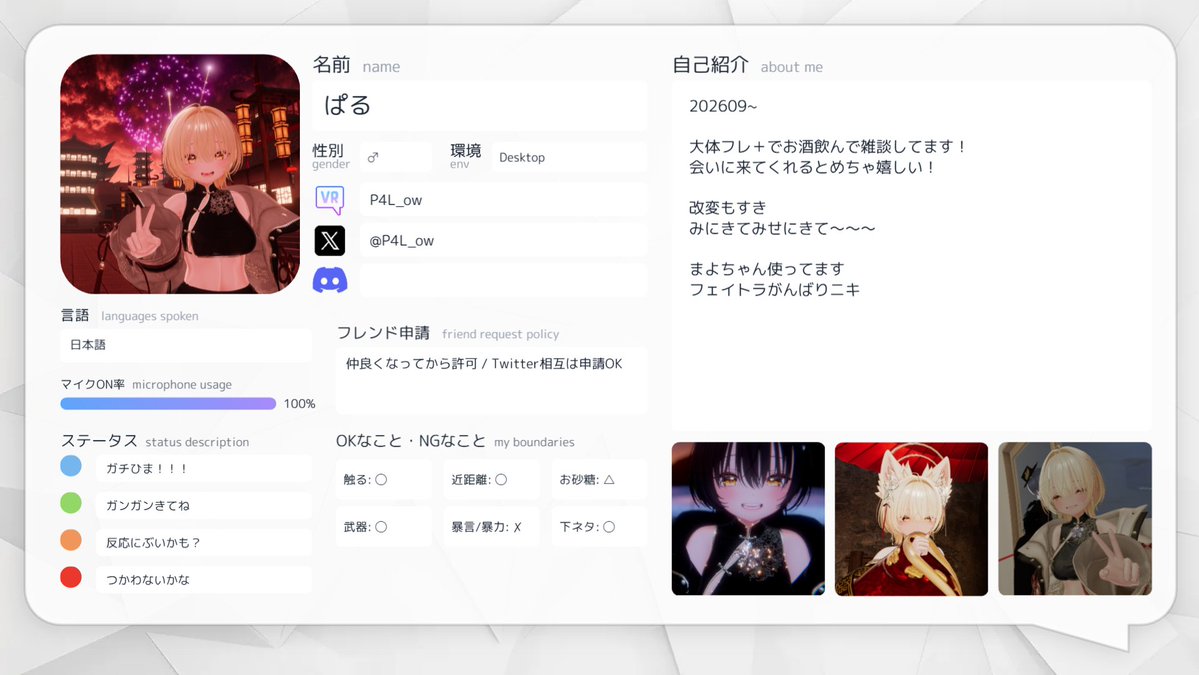Click the line まよちゃん使ってます

click(766, 269)
